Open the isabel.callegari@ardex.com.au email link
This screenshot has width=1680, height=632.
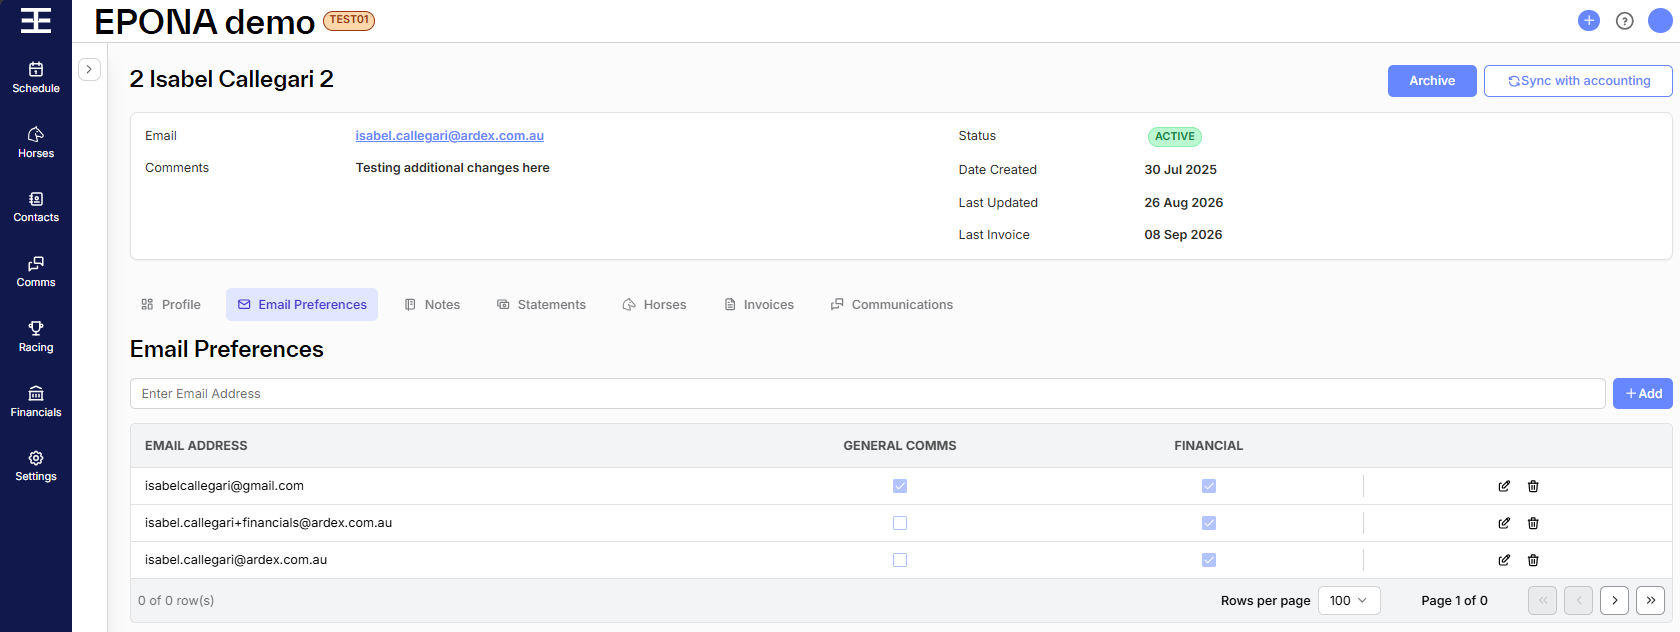tap(450, 136)
